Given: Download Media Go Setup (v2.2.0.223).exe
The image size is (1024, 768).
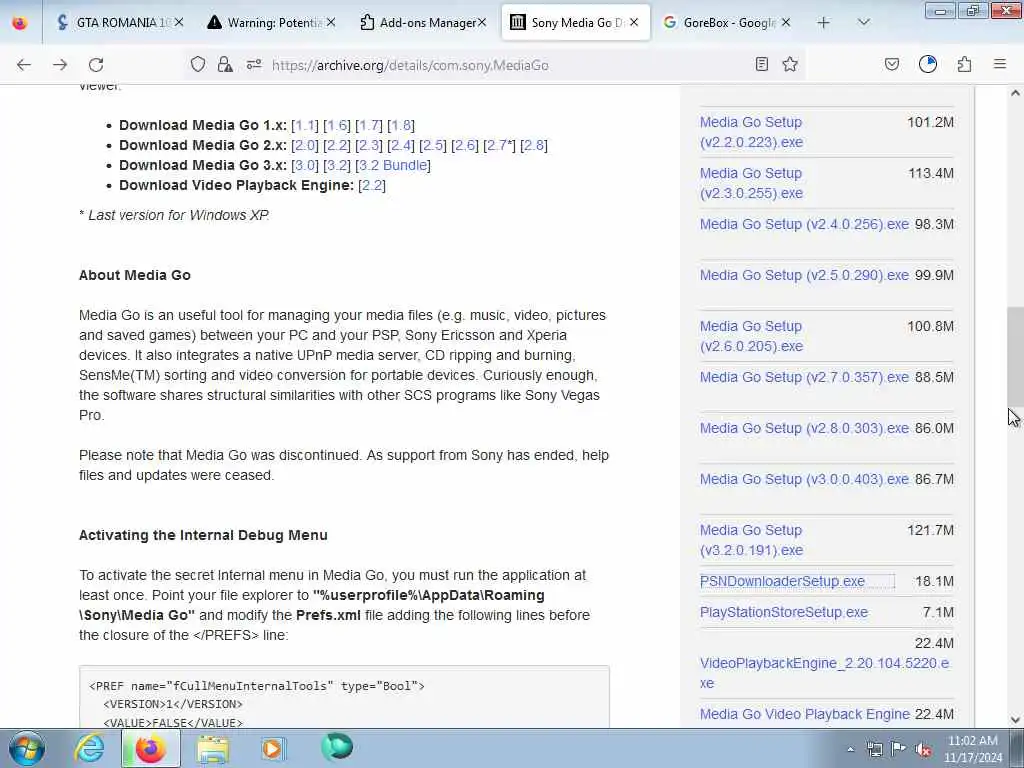Looking at the screenshot, I should tap(751, 132).
